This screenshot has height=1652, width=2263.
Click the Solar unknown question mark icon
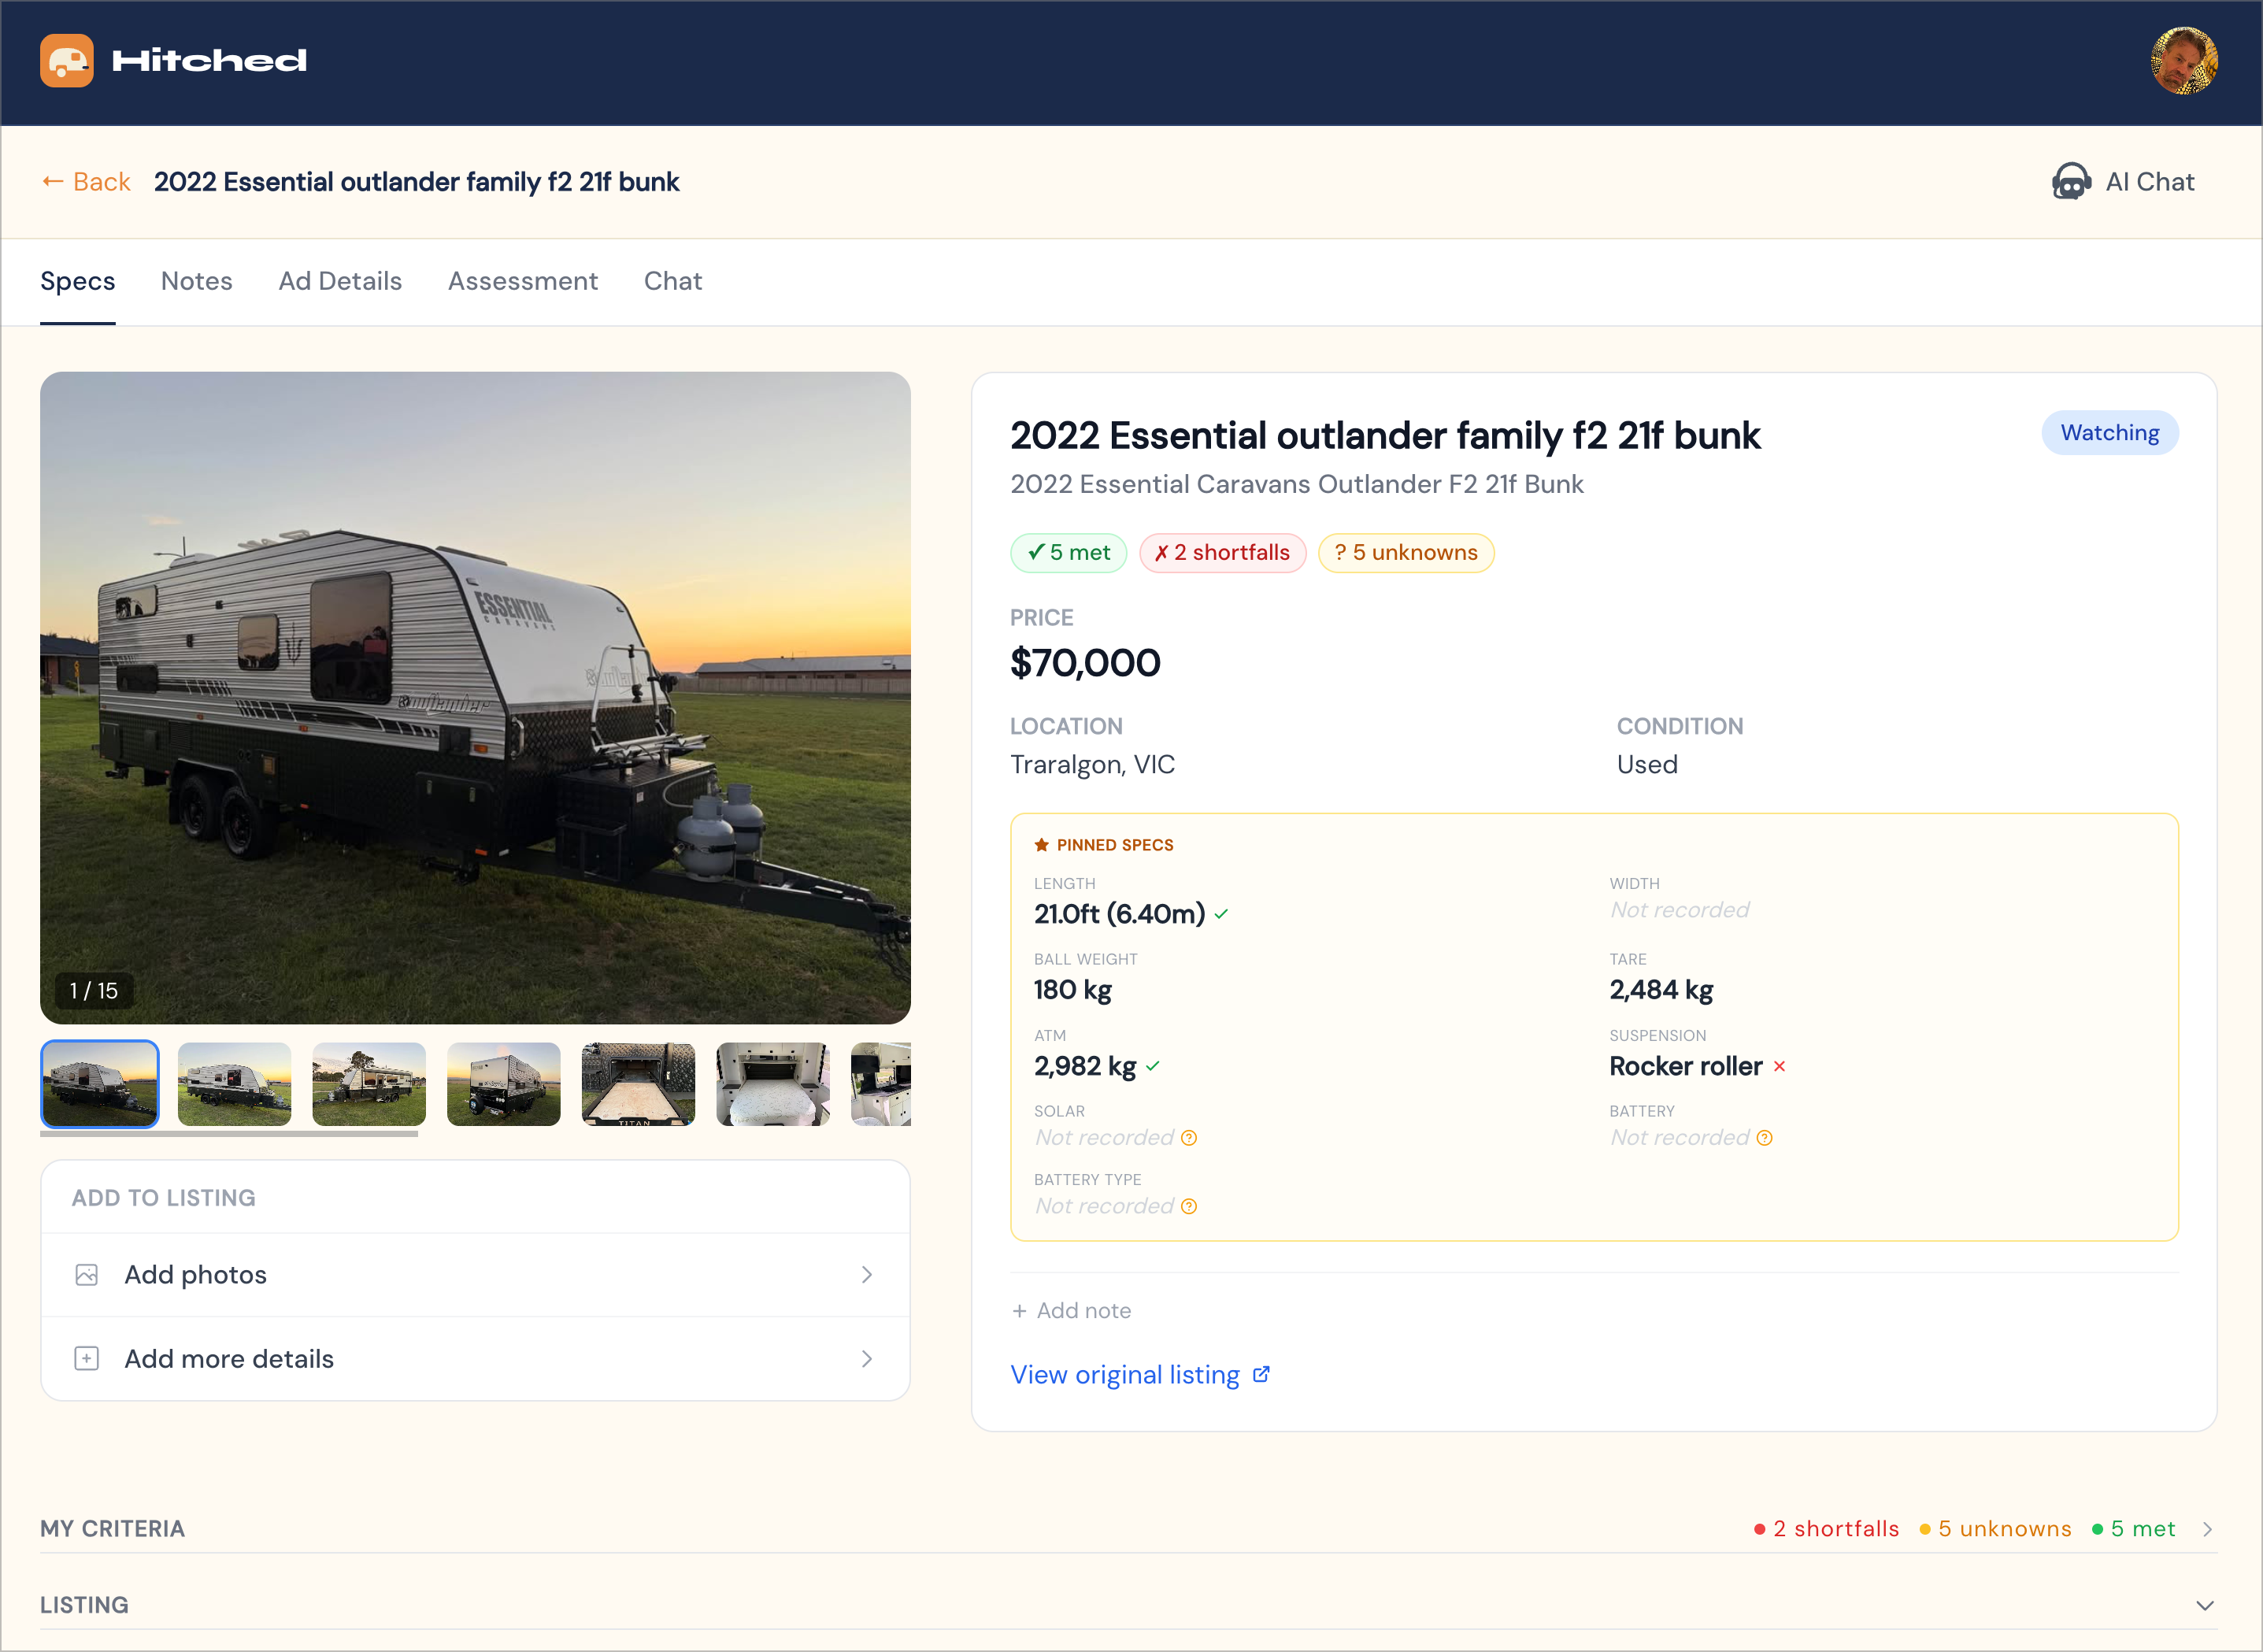coord(1189,1138)
